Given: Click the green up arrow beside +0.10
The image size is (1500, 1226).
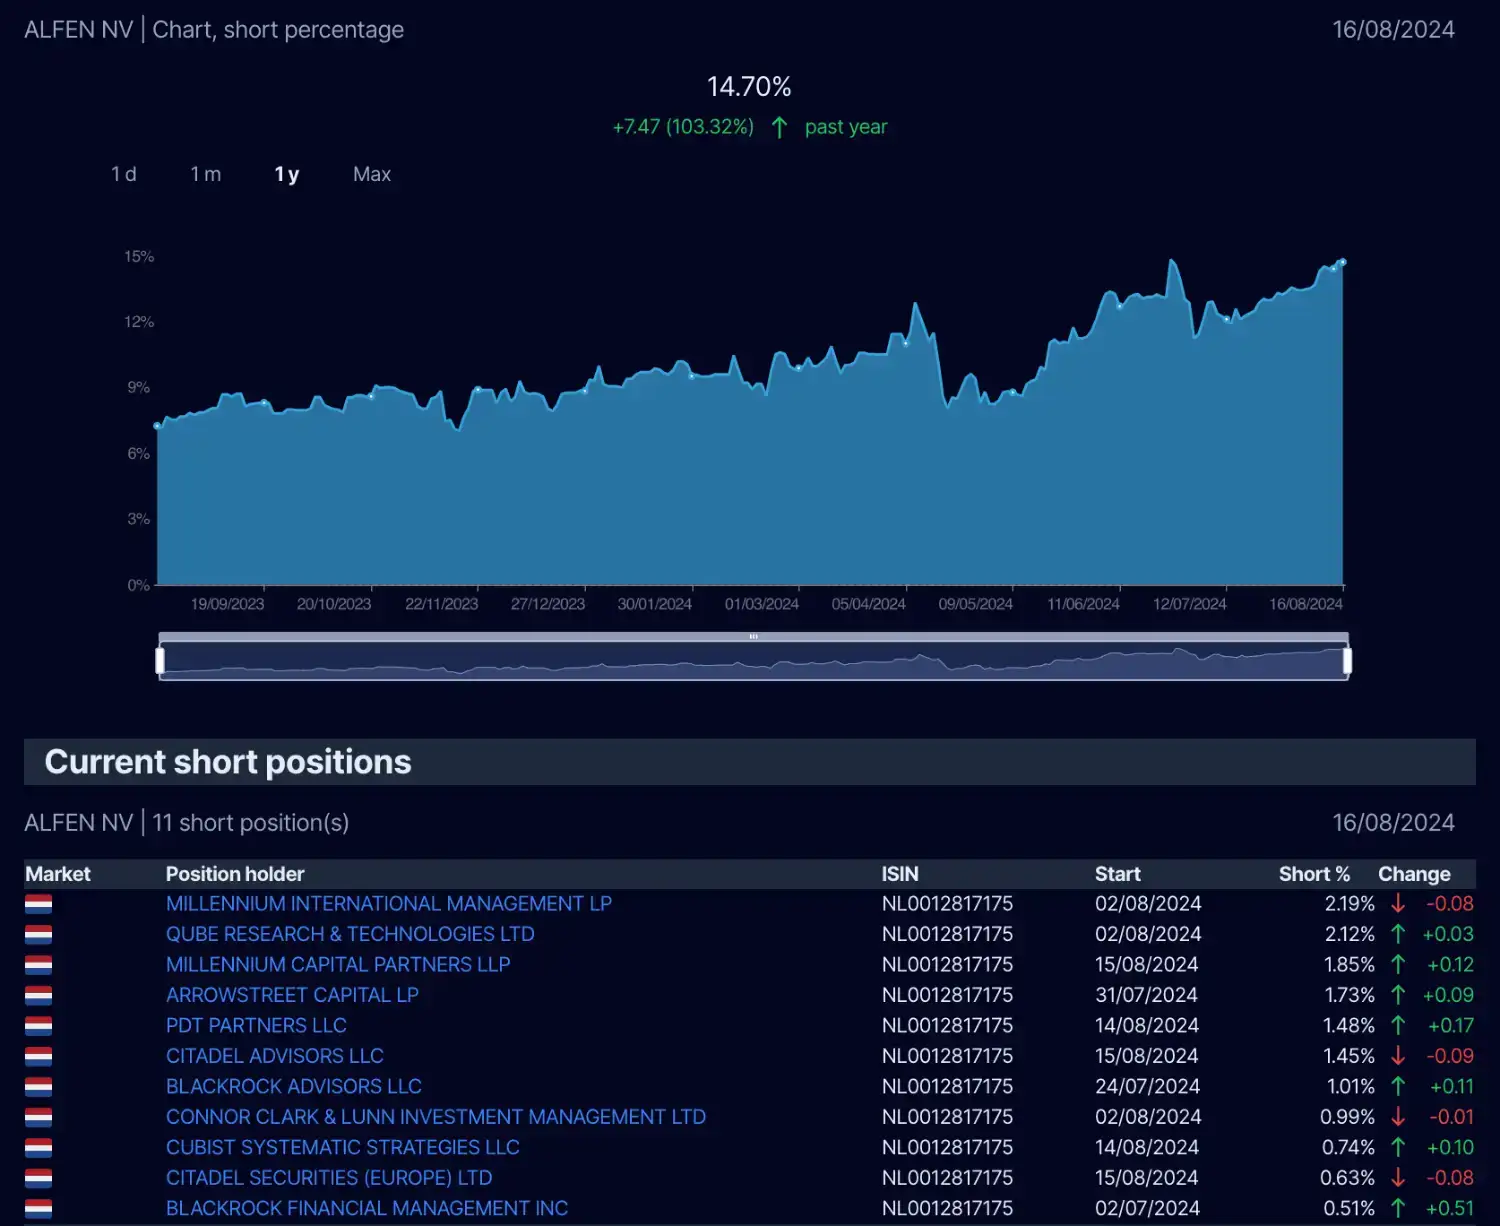Looking at the screenshot, I should click(x=1398, y=1148).
